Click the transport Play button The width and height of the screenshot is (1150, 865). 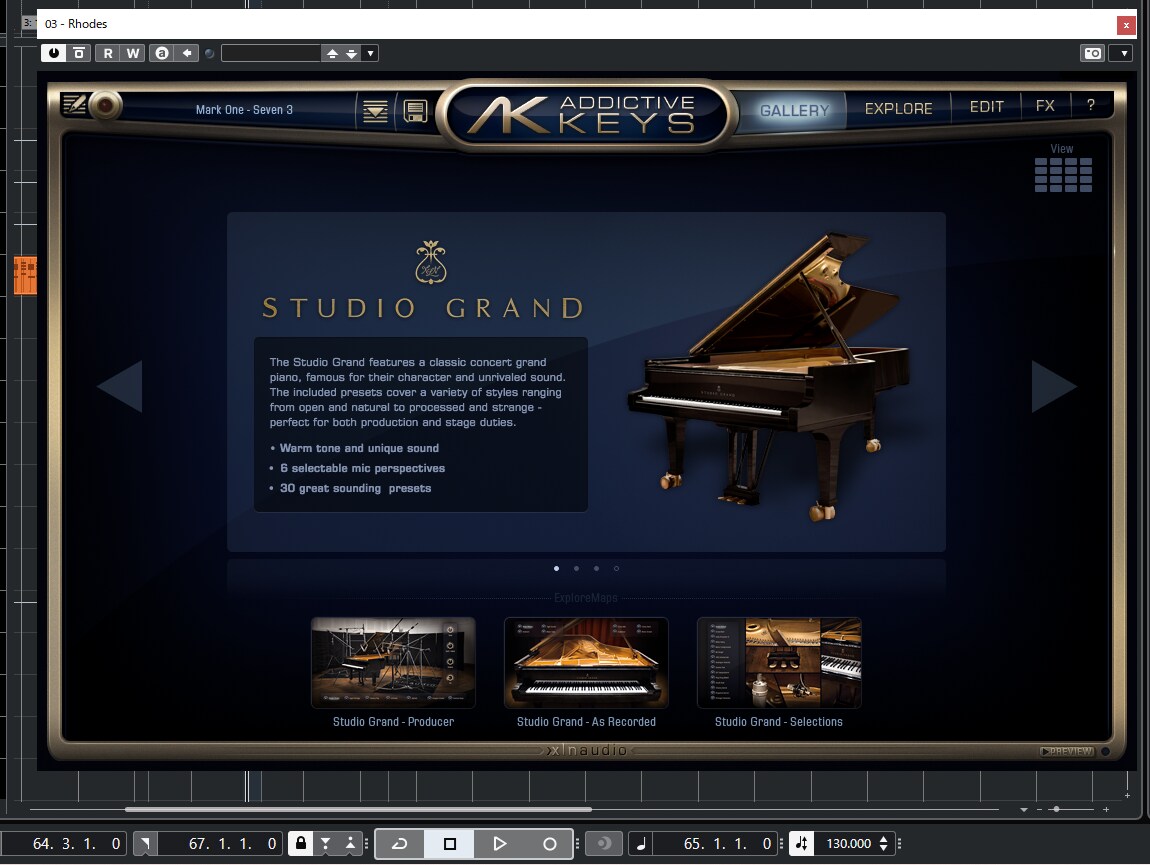pos(499,844)
